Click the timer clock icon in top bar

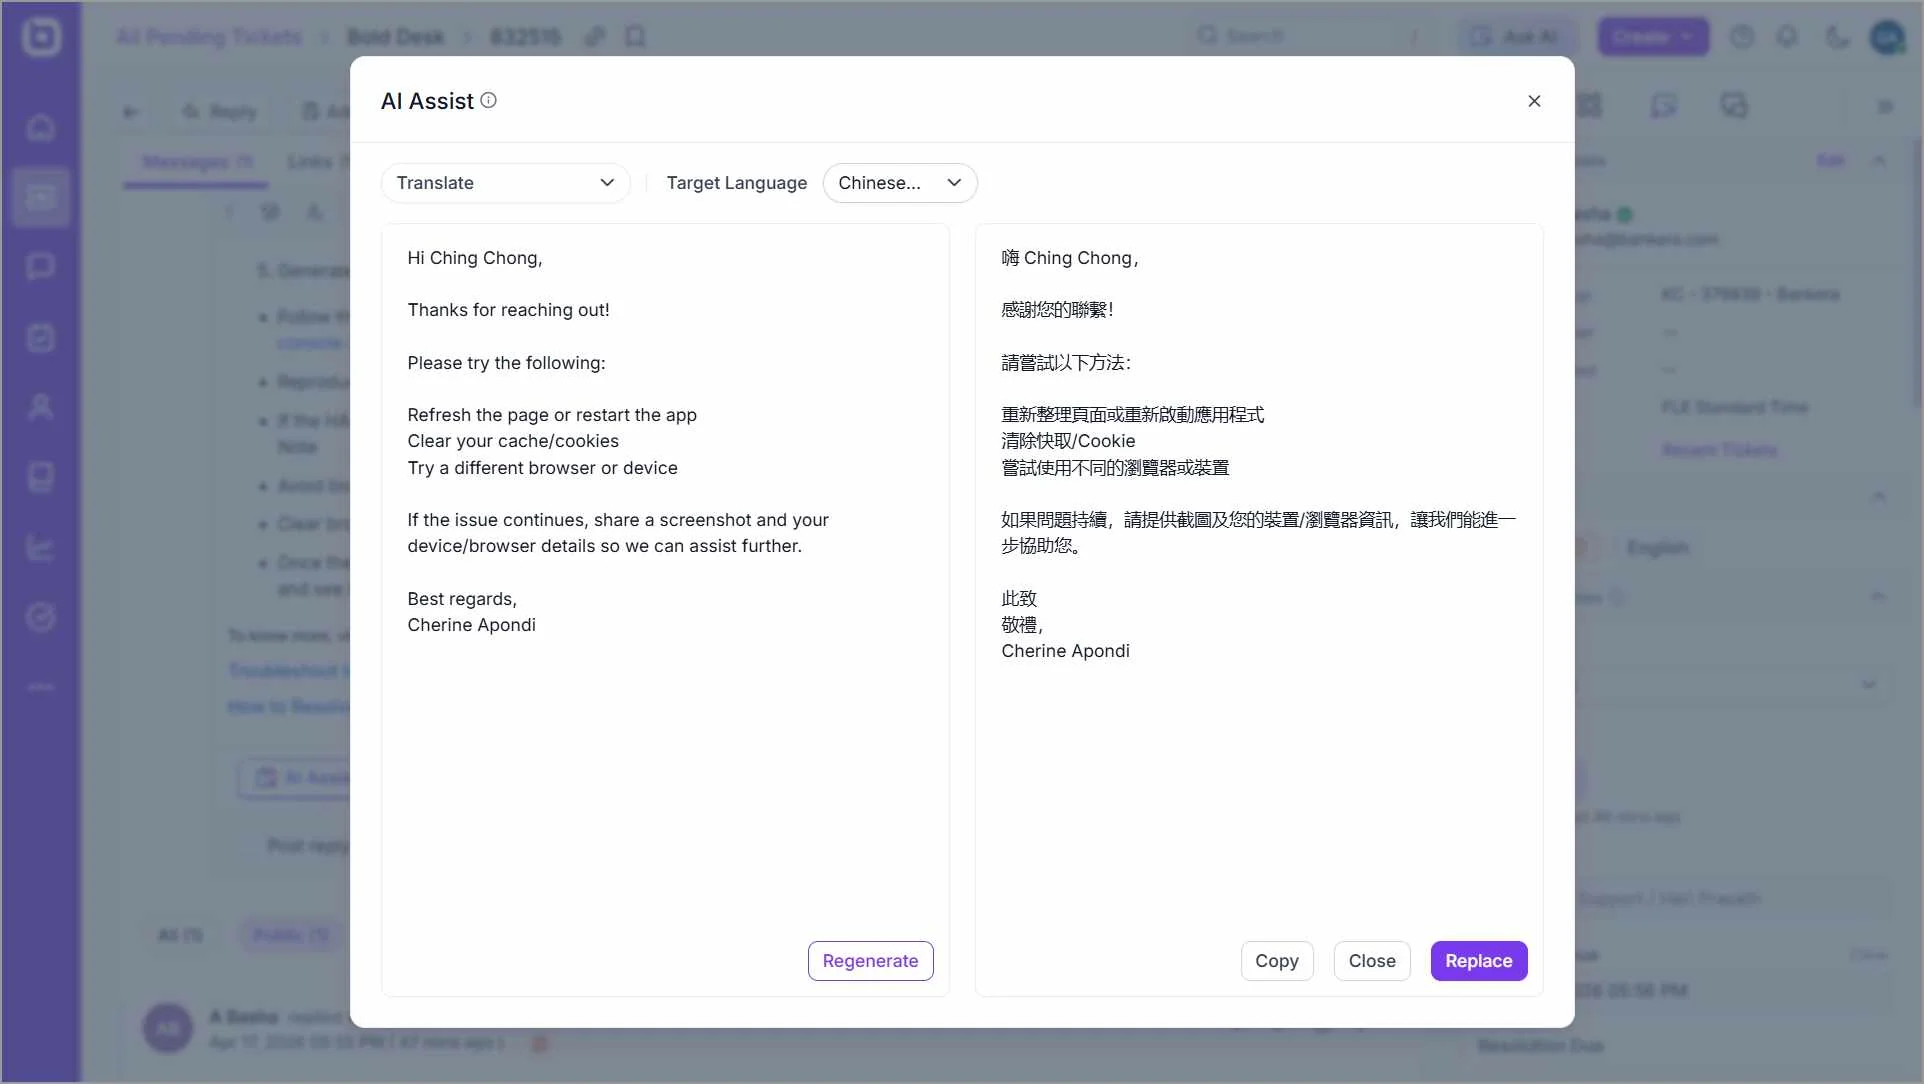(x=1742, y=37)
